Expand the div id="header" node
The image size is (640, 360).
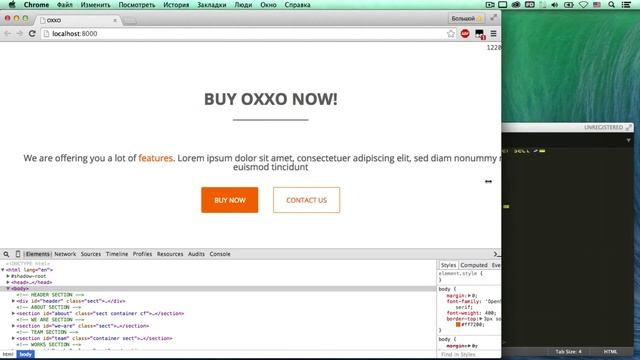click(x=13, y=301)
